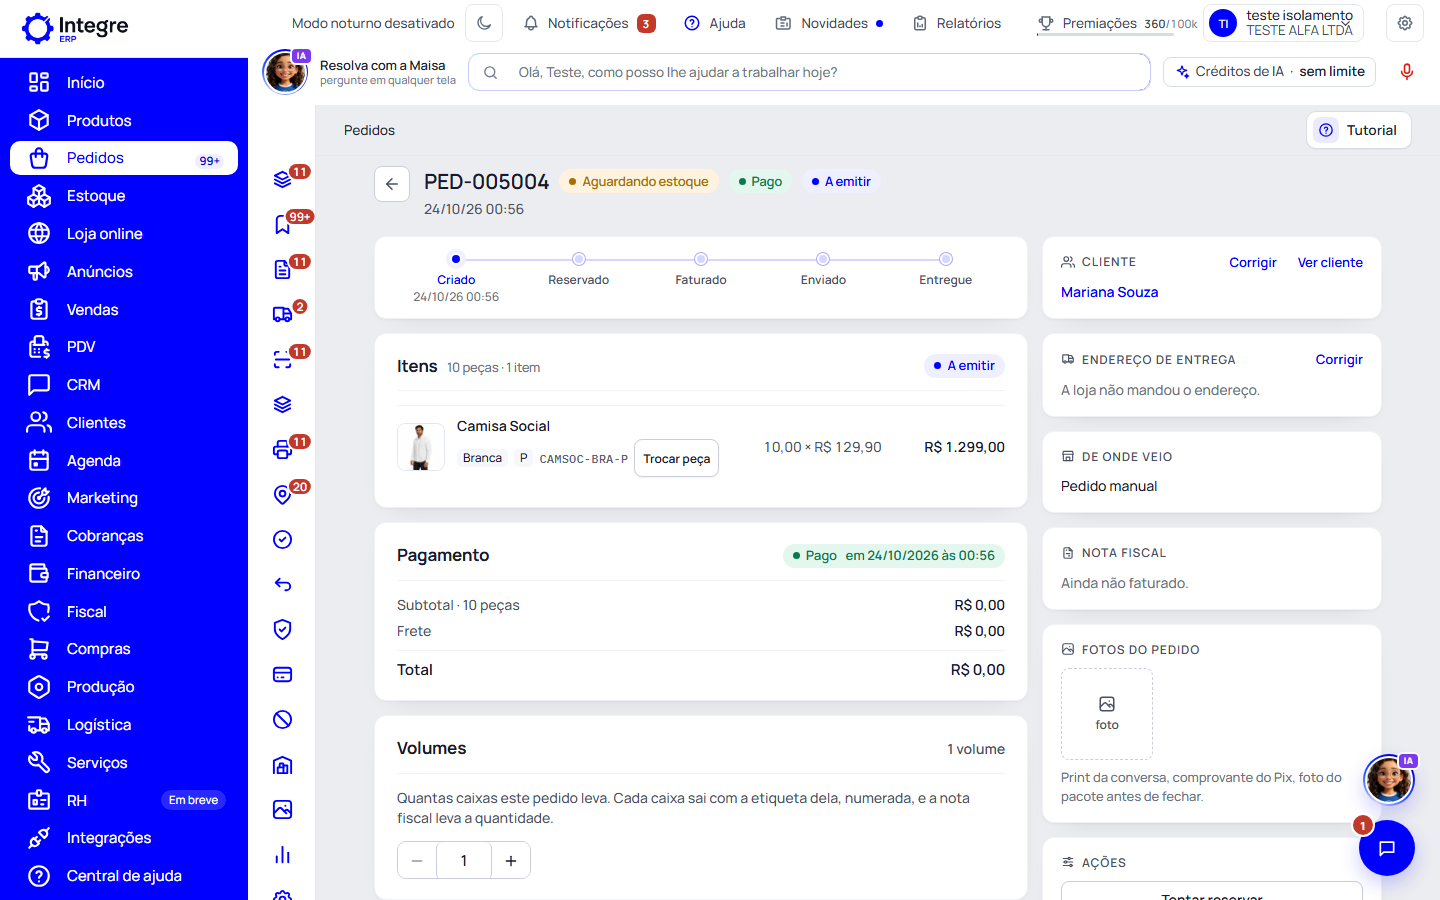Open the Maisa avatar beside the search bar

point(285,72)
